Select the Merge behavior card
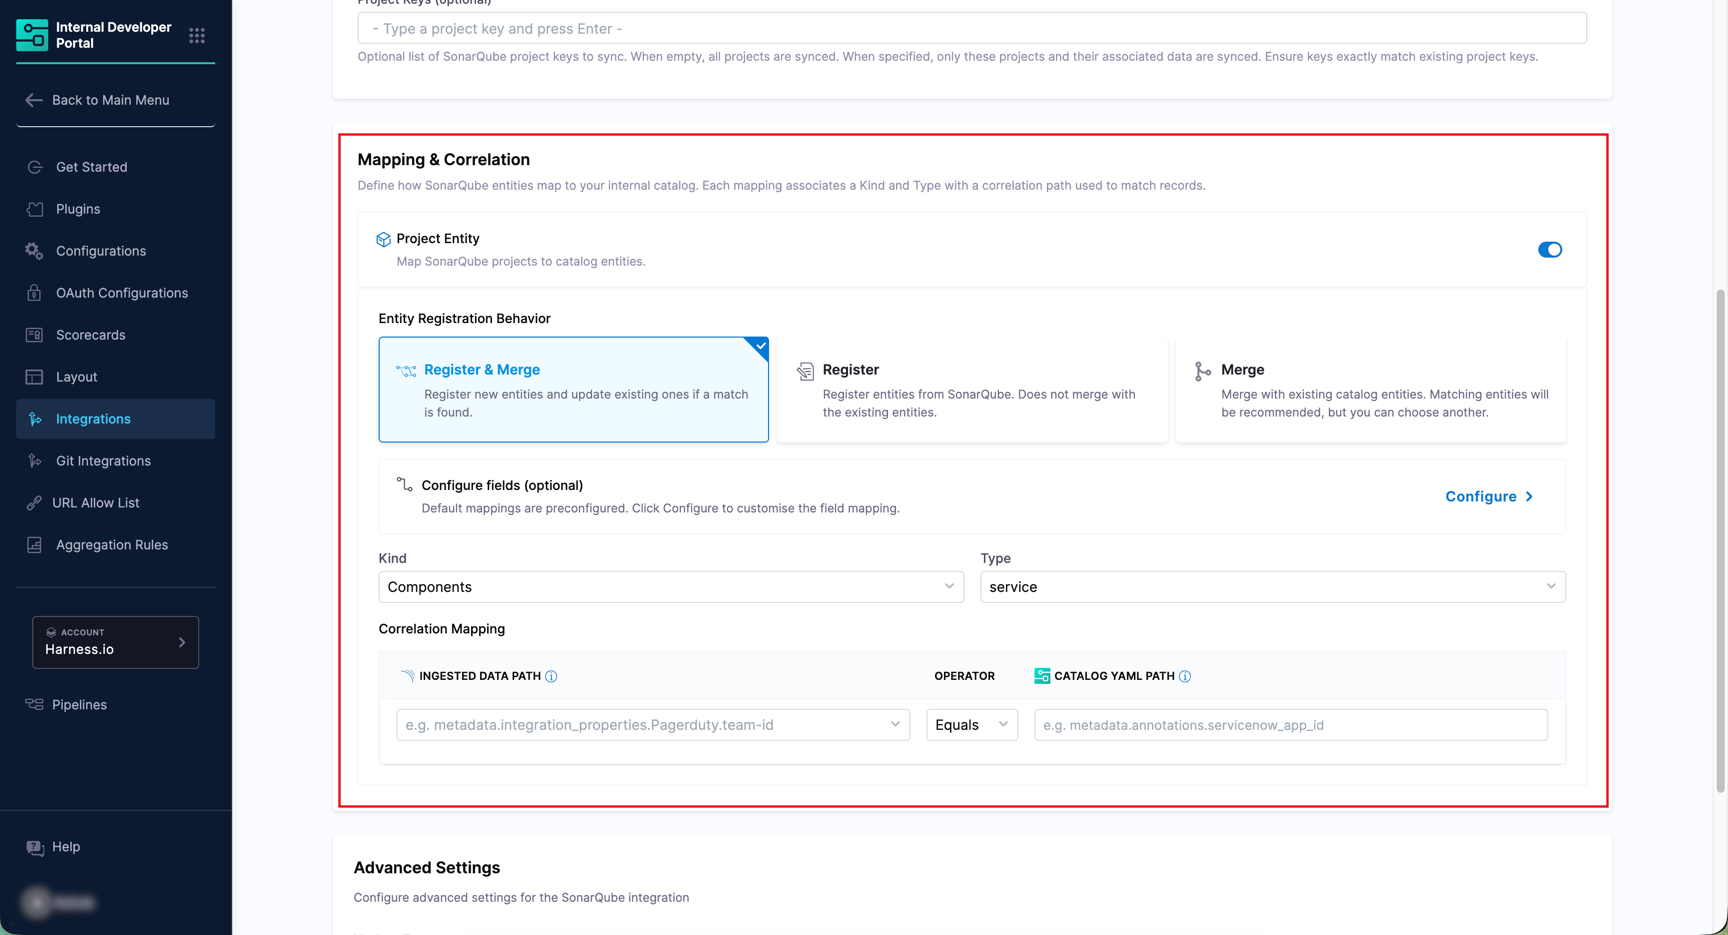This screenshot has width=1728, height=935. [x=1370, y=390]
